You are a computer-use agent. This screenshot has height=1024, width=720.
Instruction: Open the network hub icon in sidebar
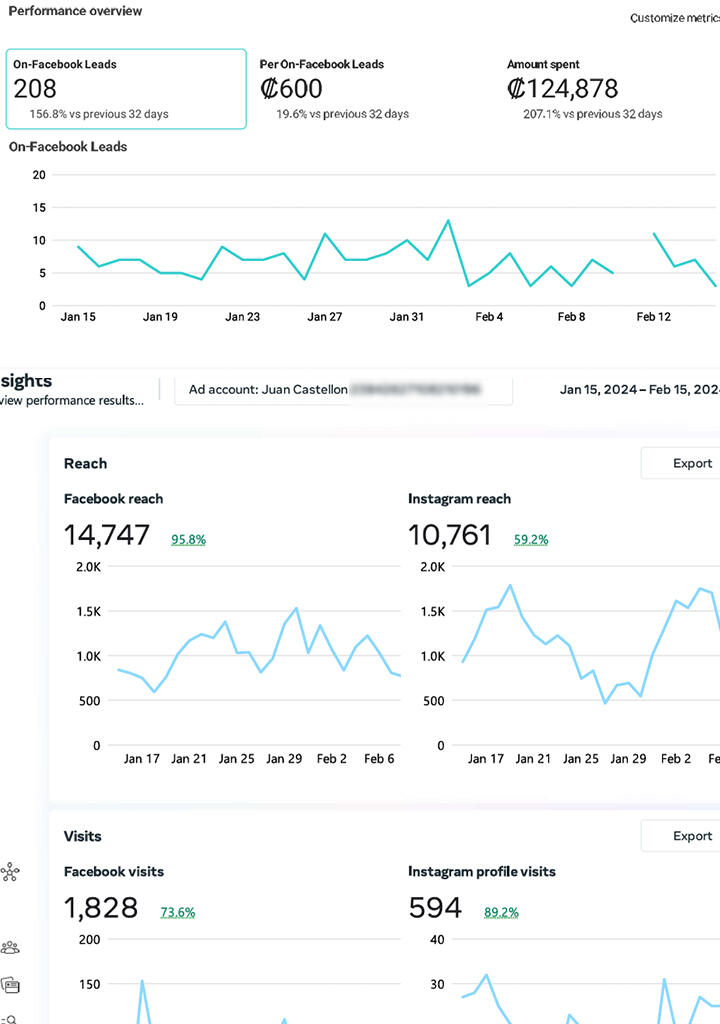coord(12,873)
